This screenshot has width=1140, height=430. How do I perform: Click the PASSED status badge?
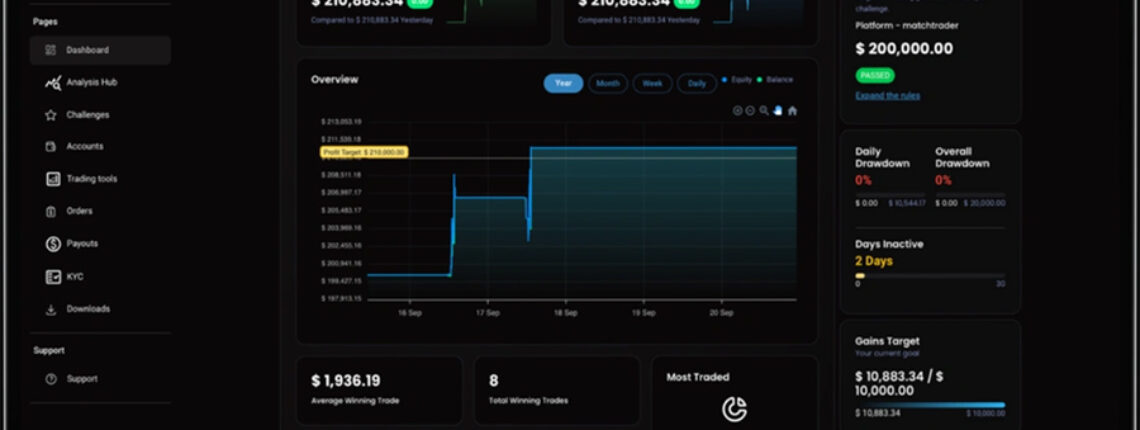(875, 76)
